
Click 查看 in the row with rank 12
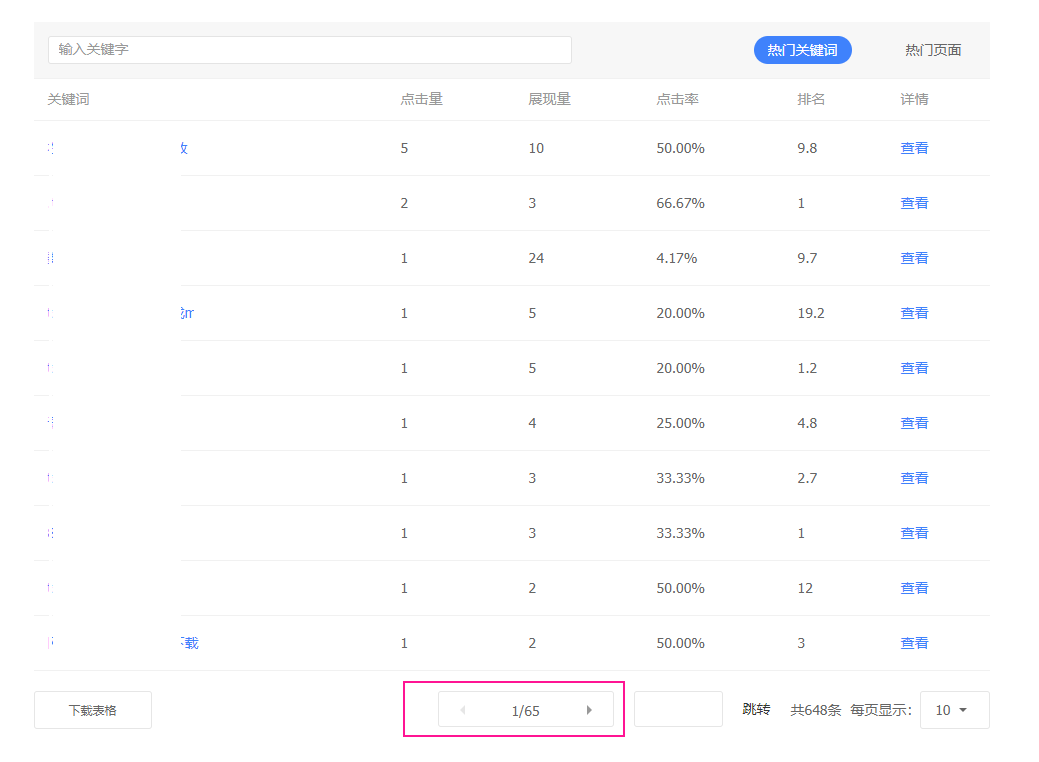tap(914, 588)
